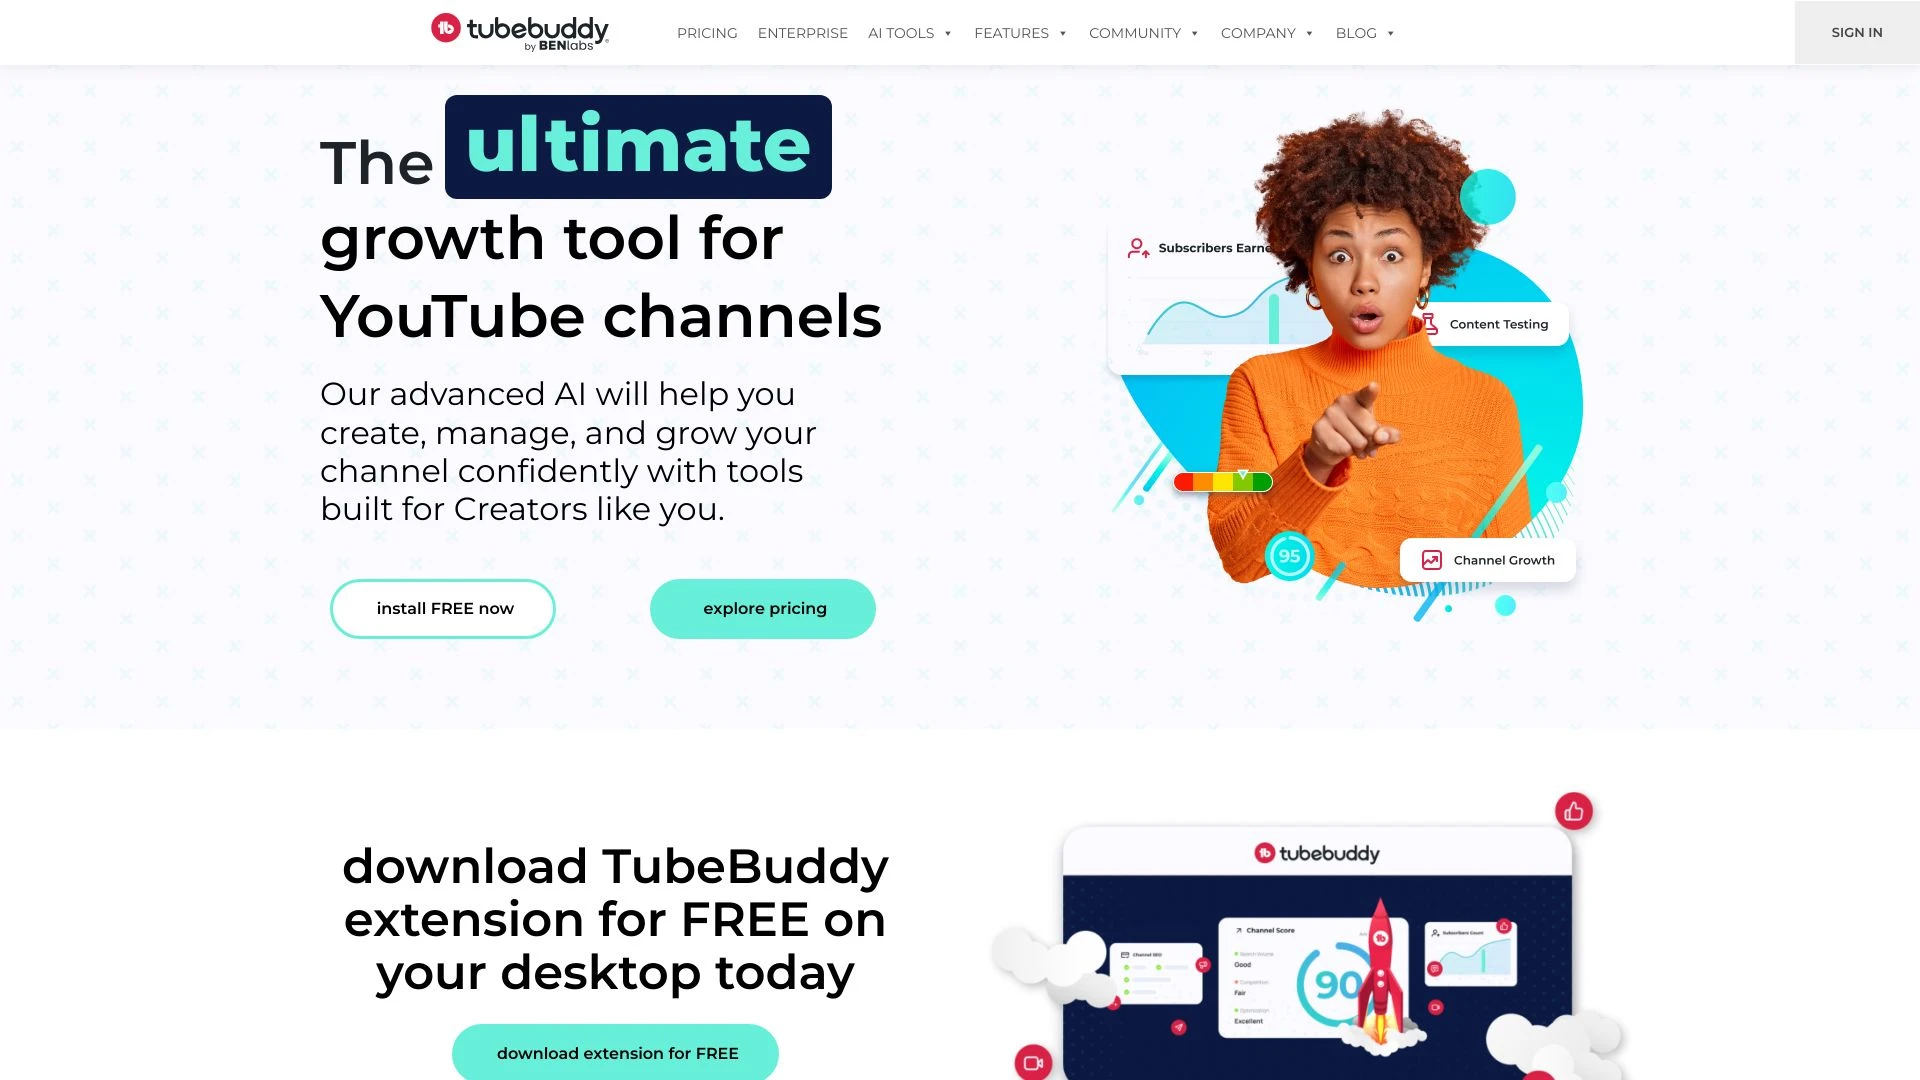Toggle the ENTERPRISE navigation item
The image size is (1920, 1080).
coord(803,32)
